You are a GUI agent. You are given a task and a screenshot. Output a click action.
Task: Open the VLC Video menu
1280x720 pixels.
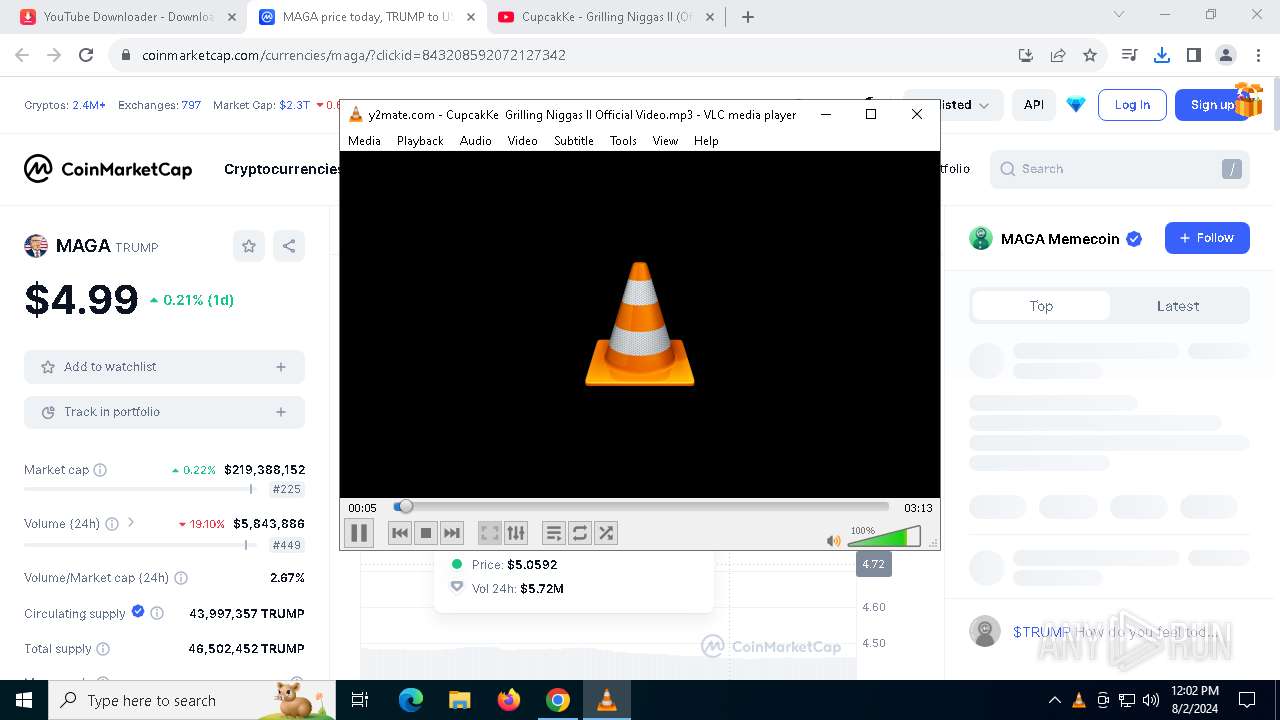[522, 141]
